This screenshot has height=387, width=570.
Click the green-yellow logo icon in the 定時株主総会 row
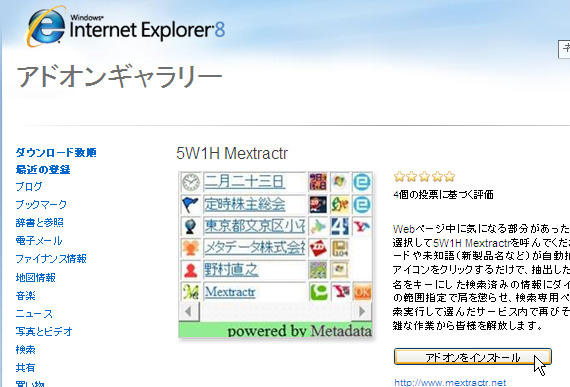click(340, 204)
